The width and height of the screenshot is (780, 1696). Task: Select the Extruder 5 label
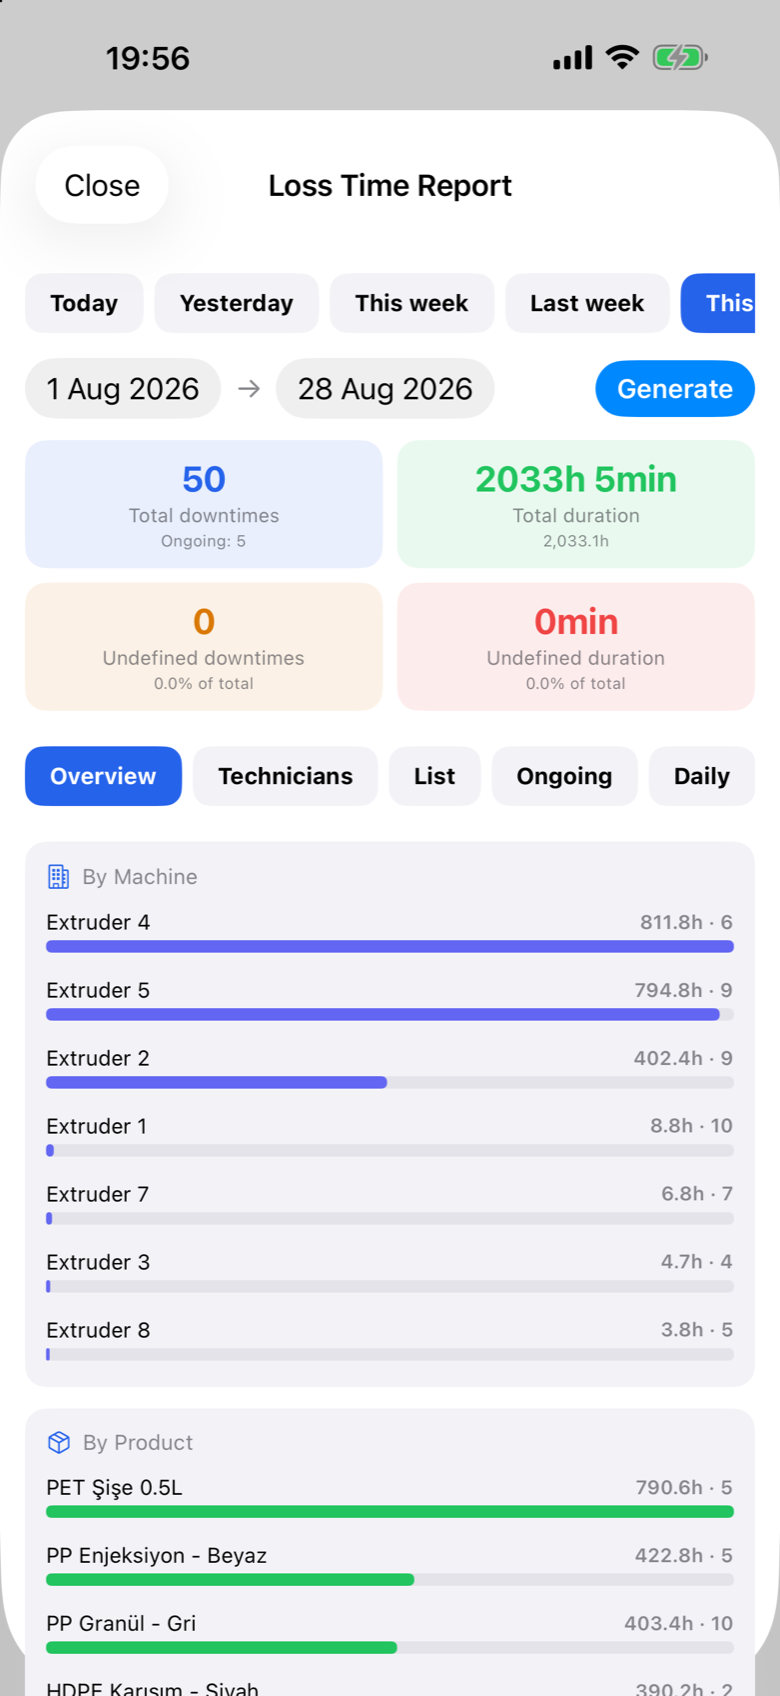98,990
